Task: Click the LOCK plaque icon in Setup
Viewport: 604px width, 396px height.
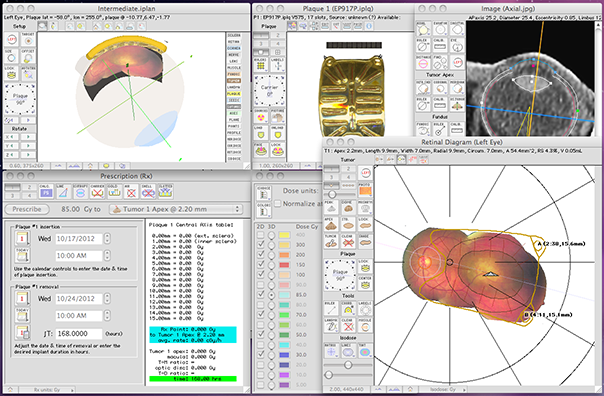Action: [11, 74]
